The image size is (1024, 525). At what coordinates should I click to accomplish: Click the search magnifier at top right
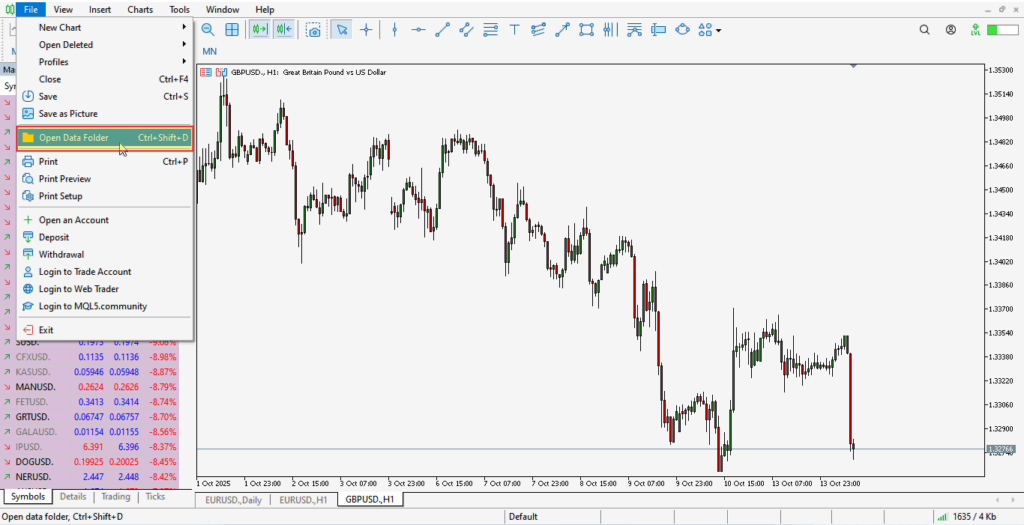click(x=925, y=30)
